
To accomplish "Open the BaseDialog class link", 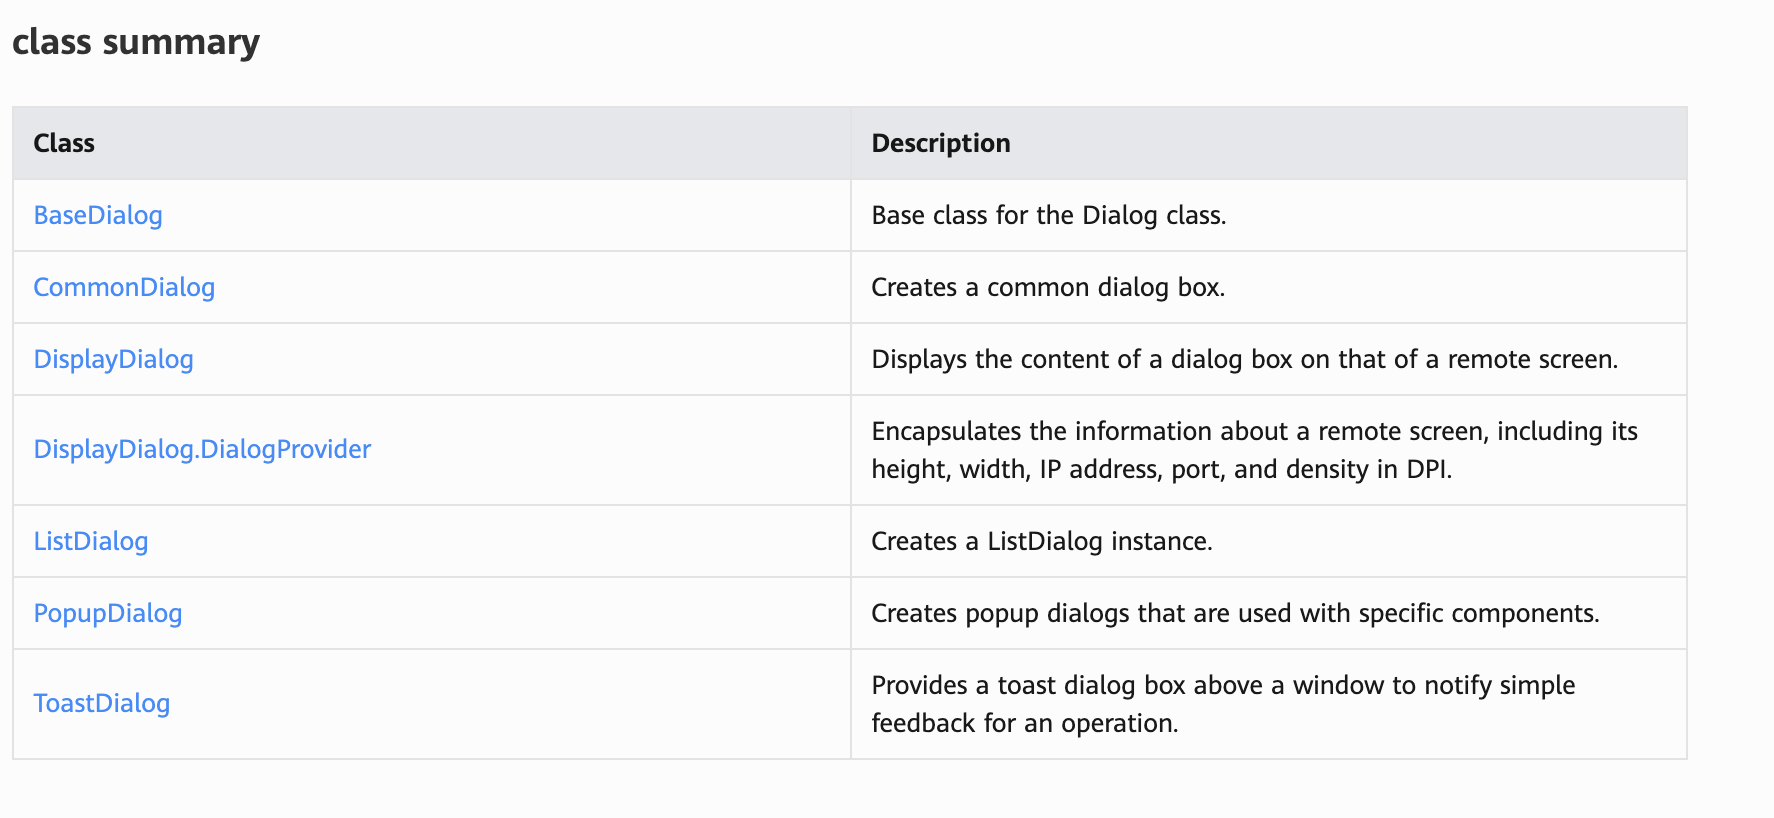I will (98, 215).
